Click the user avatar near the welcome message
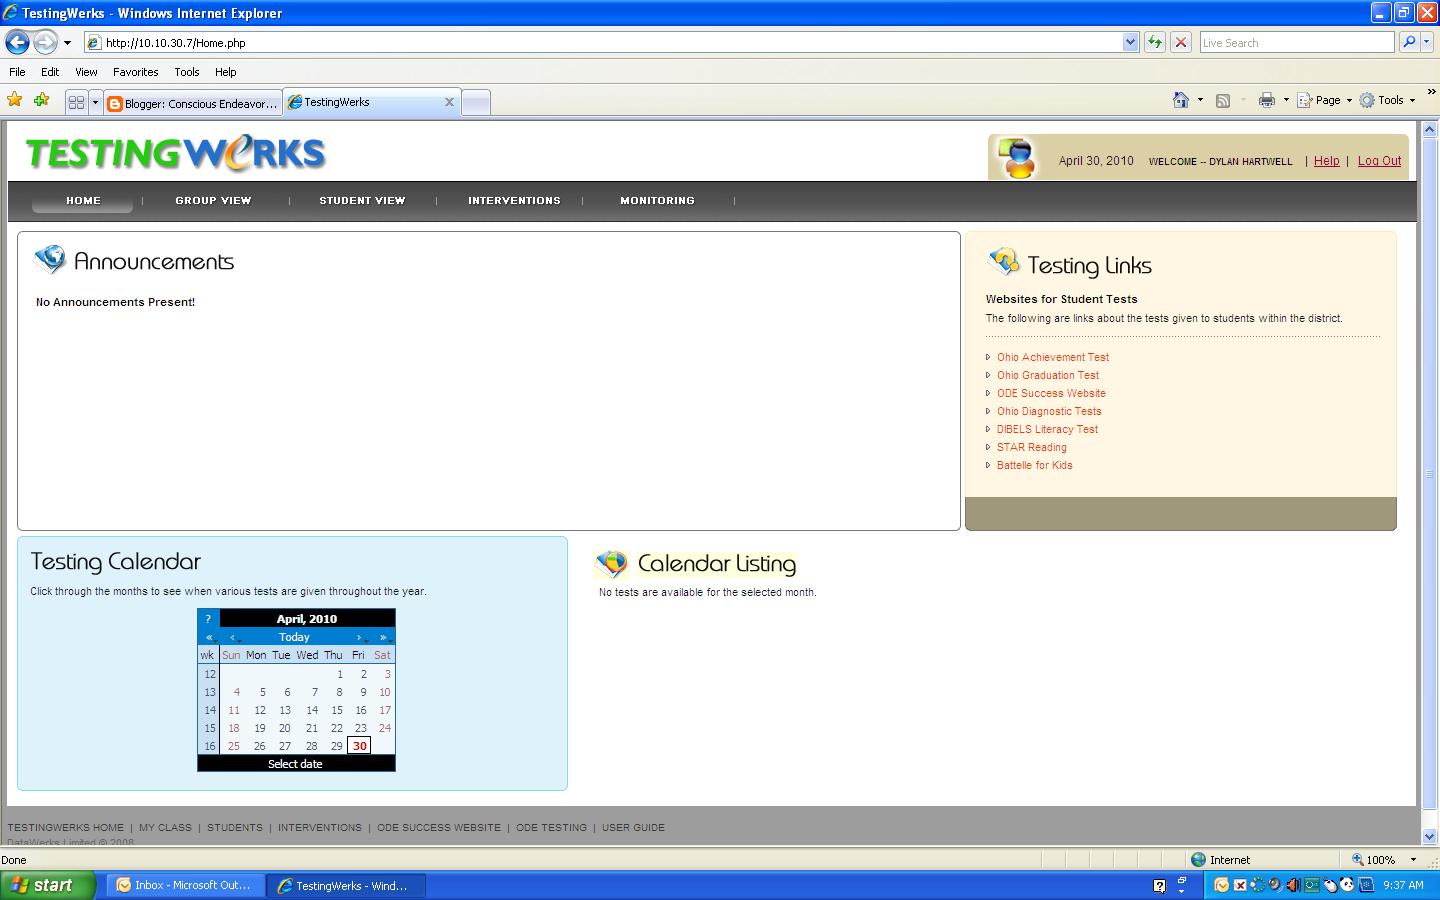Image resolution: width=1440 pixels, height=900 pixels. tap(1019, 156)
